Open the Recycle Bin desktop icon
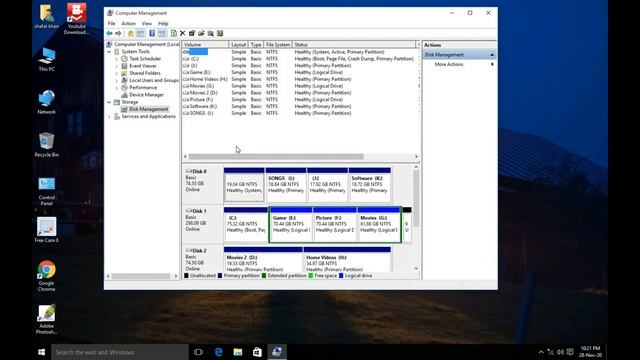 point(47,145)
